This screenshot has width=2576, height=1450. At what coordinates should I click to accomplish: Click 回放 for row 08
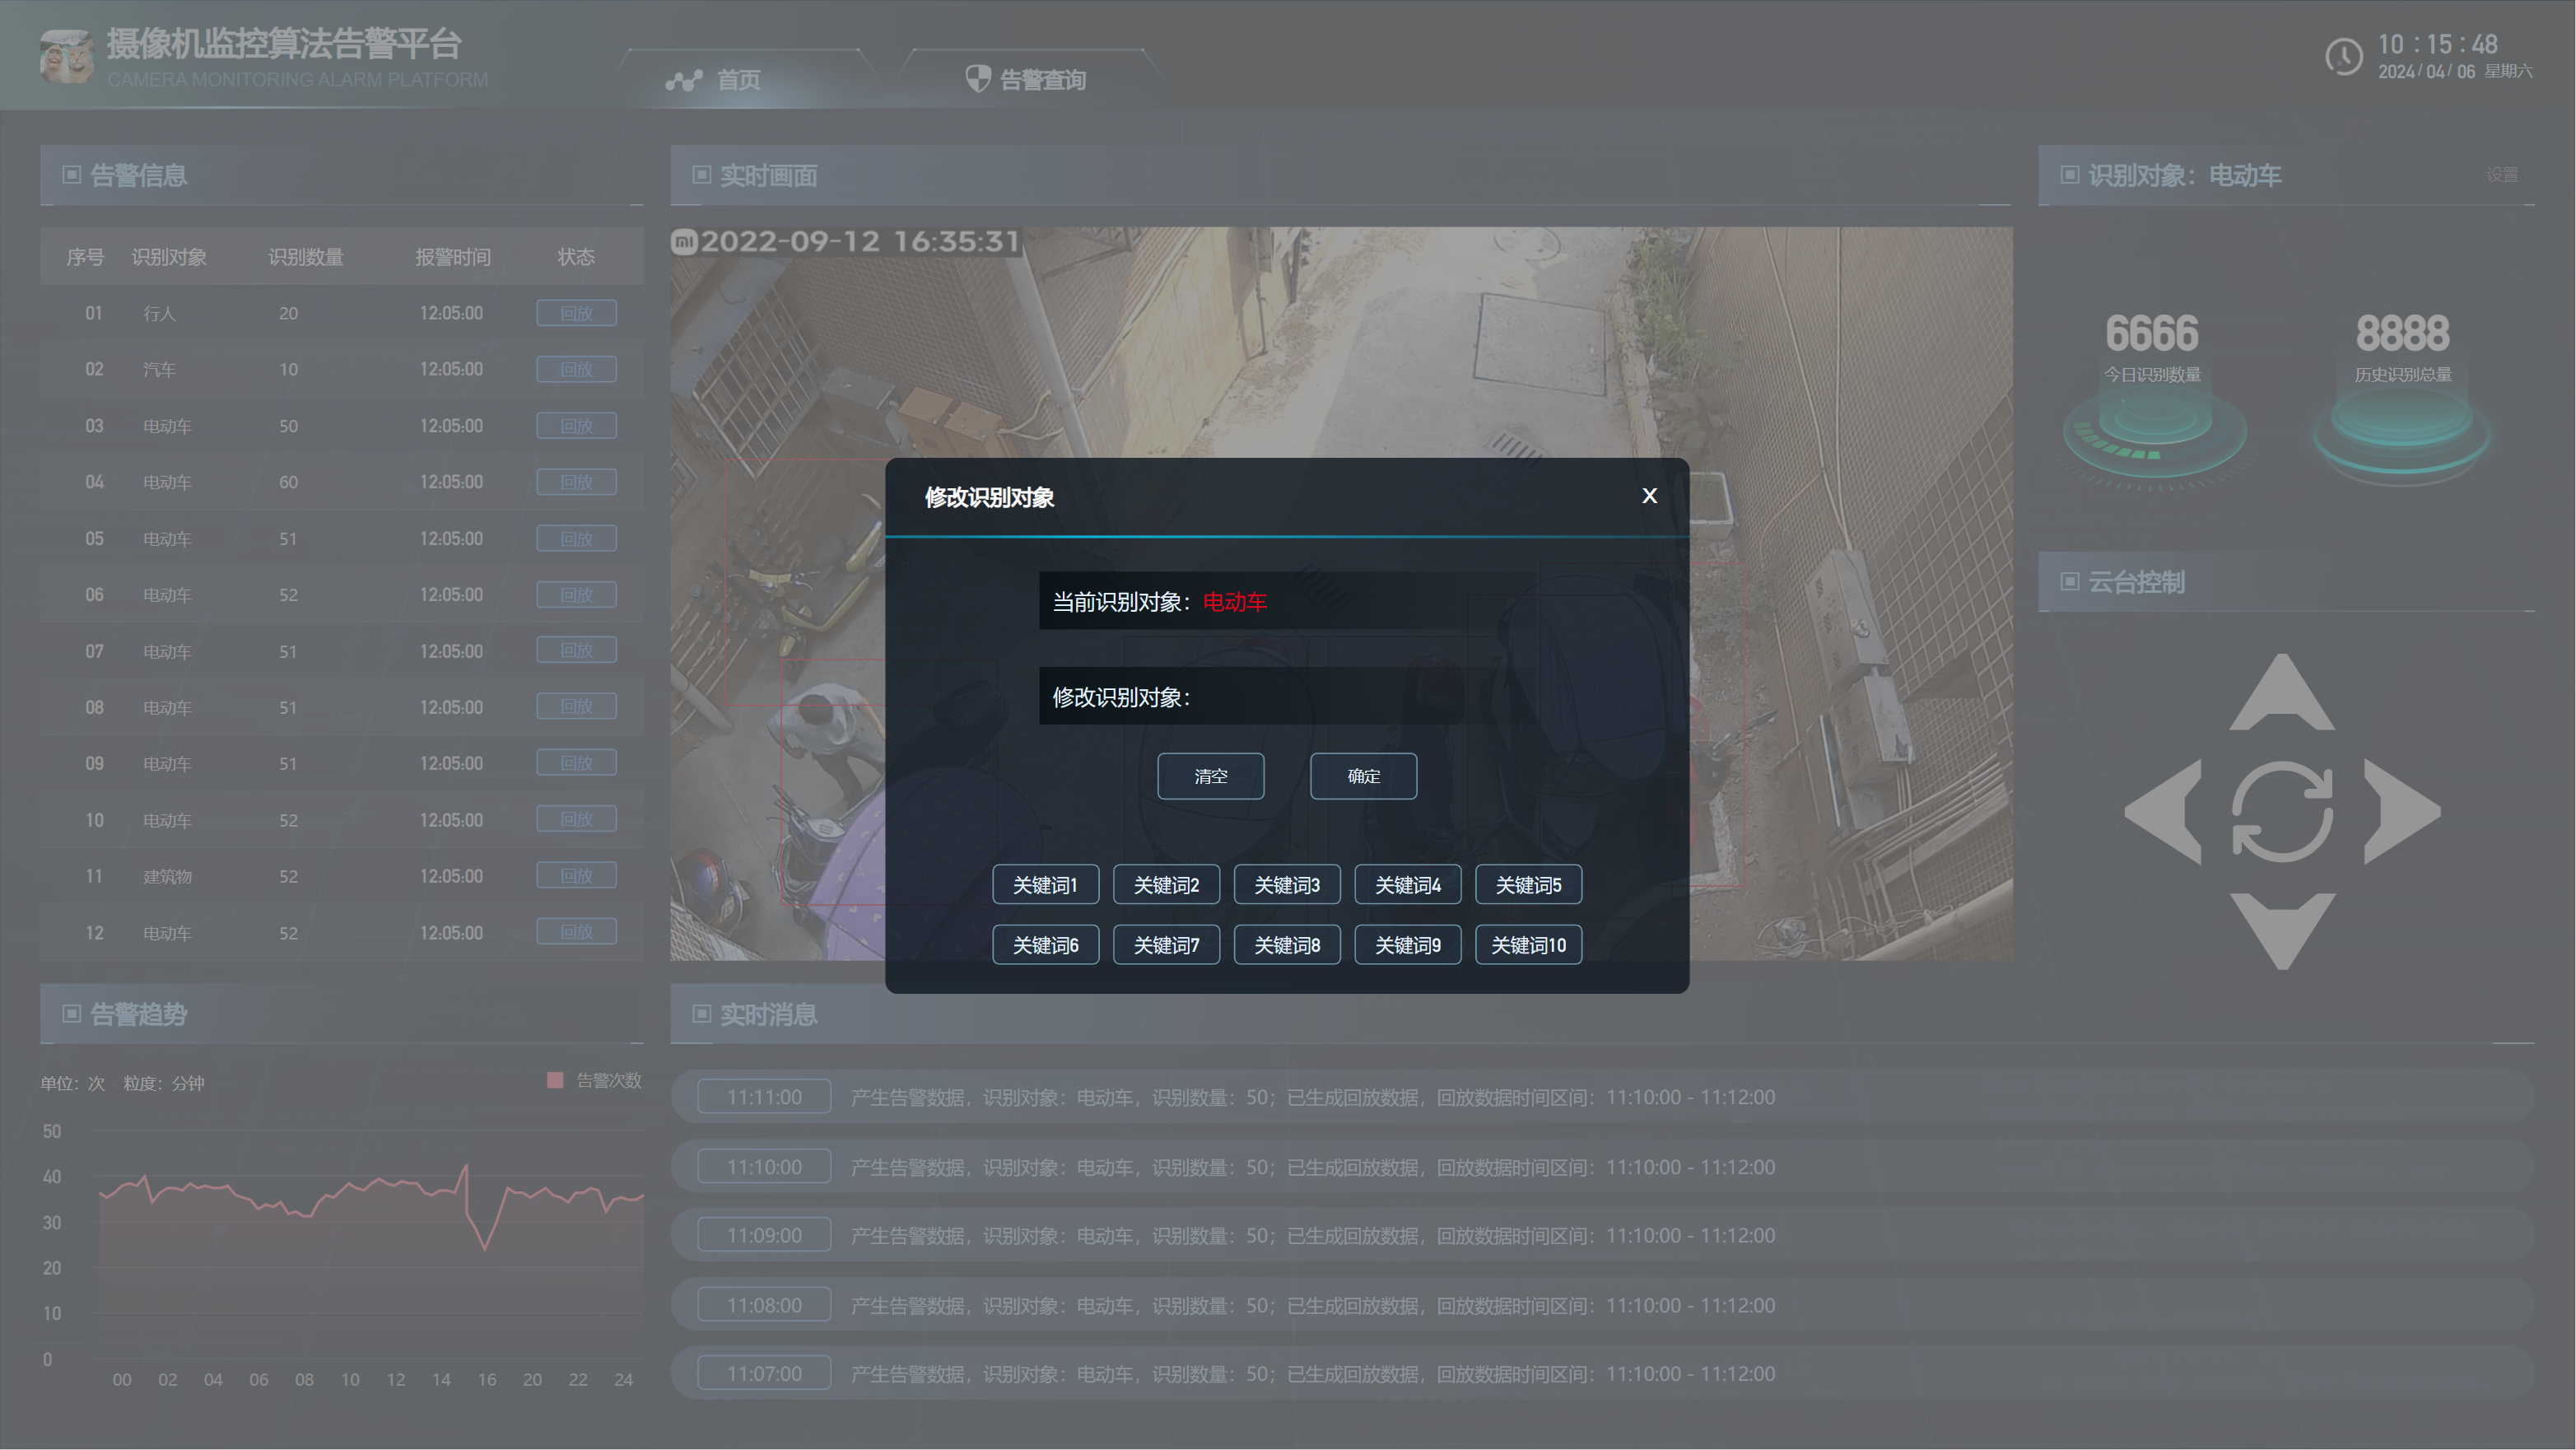576,706
